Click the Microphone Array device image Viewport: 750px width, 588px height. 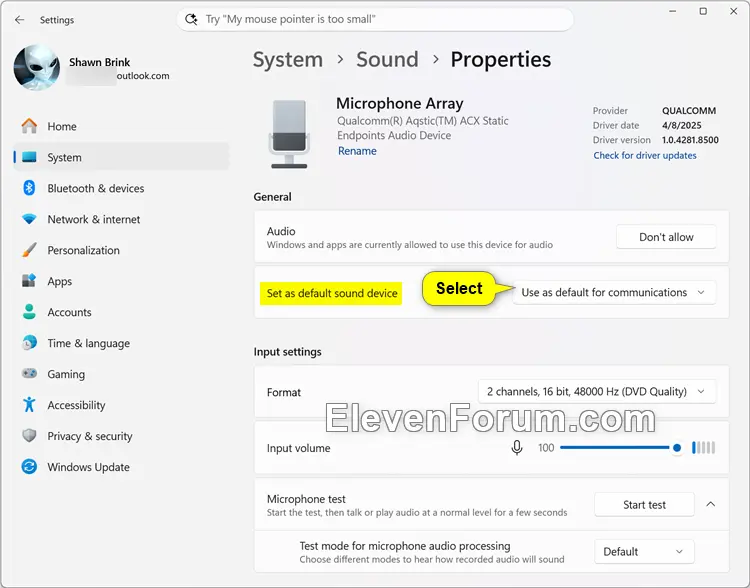click(x=289, y=134)
